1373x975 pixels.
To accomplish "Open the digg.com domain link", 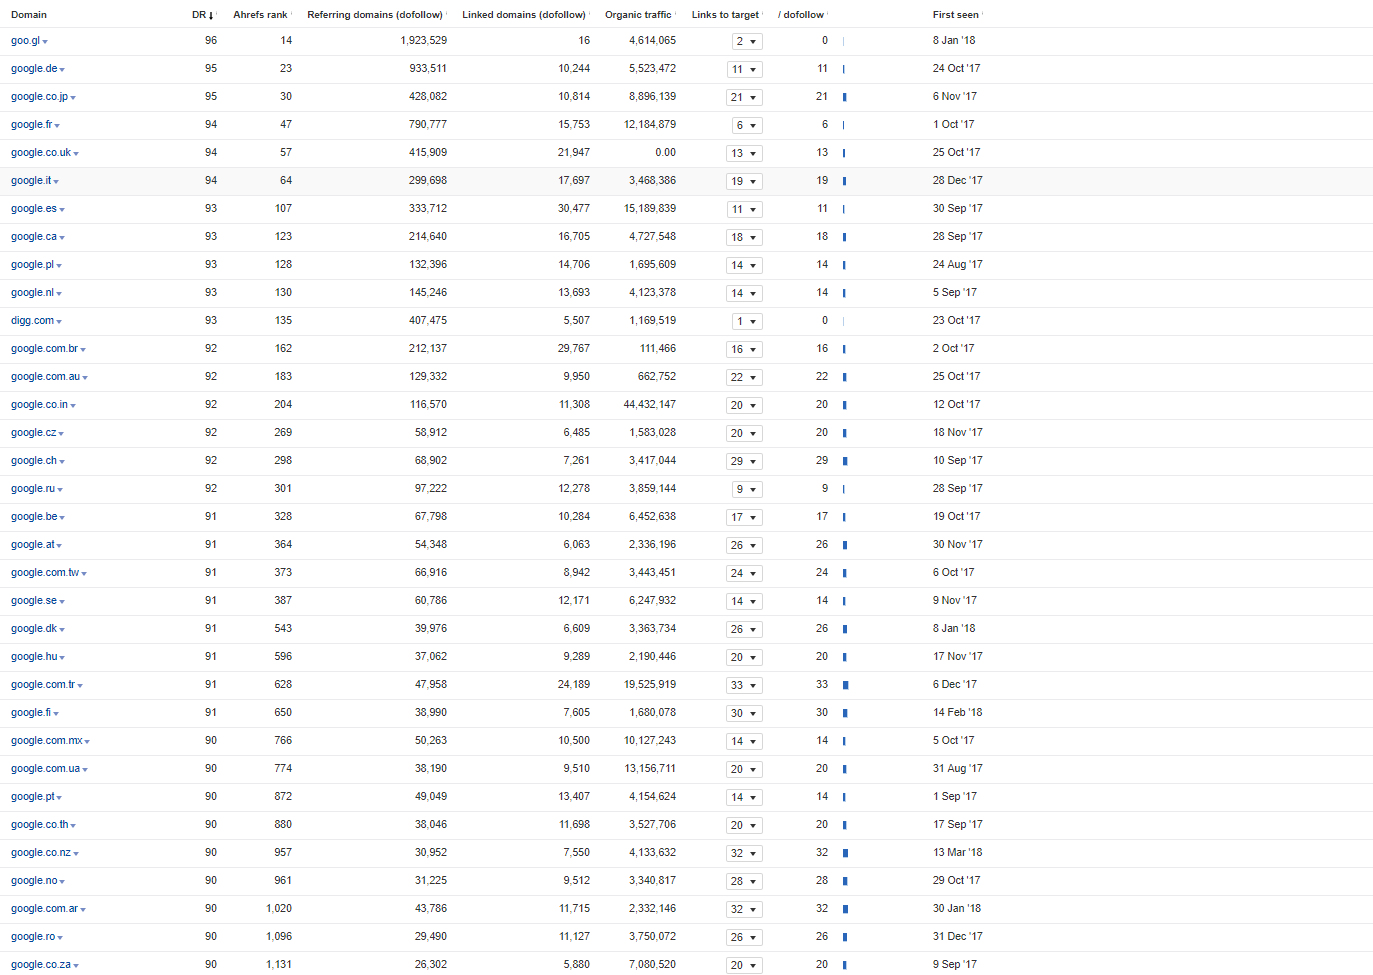I will click(33, 320).
